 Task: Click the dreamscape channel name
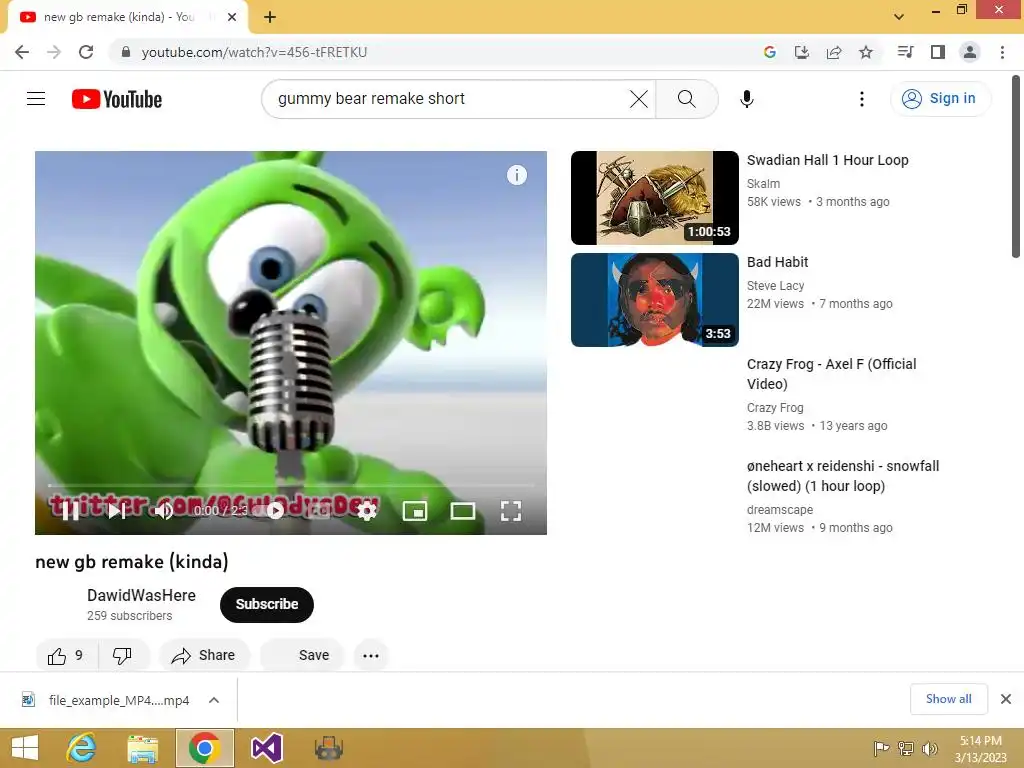pyautogui.click(x=780, y=509)
